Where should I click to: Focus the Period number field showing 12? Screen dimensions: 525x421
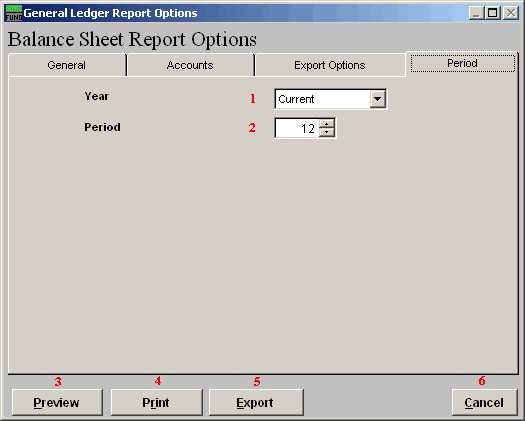pyautogui.click(x=297, y=128)
